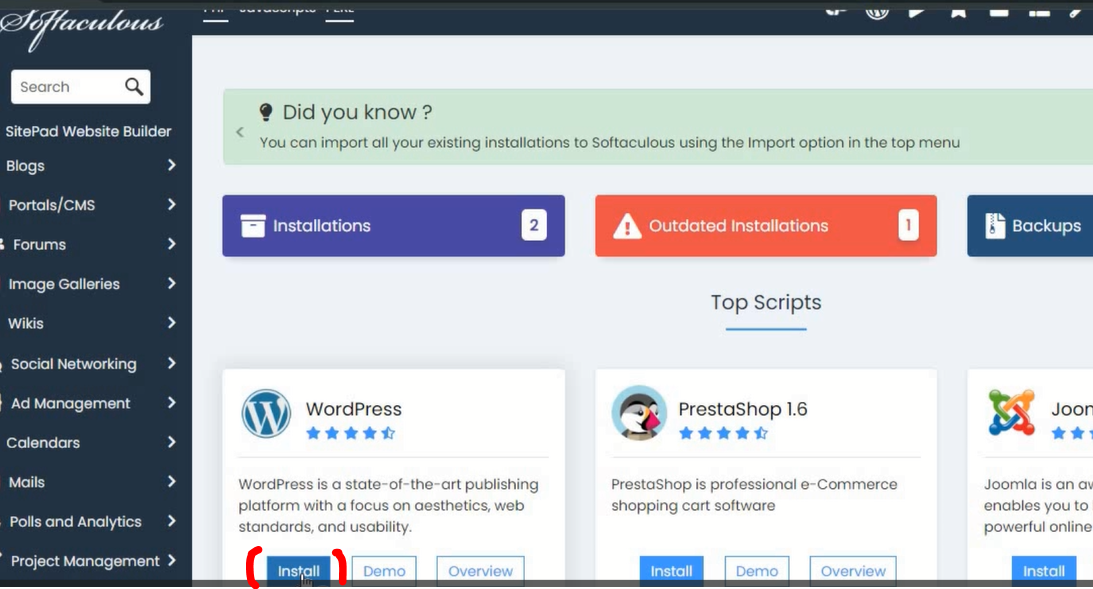
Task: Click the Joomla logo
Action: click(x=1011, y=413)
